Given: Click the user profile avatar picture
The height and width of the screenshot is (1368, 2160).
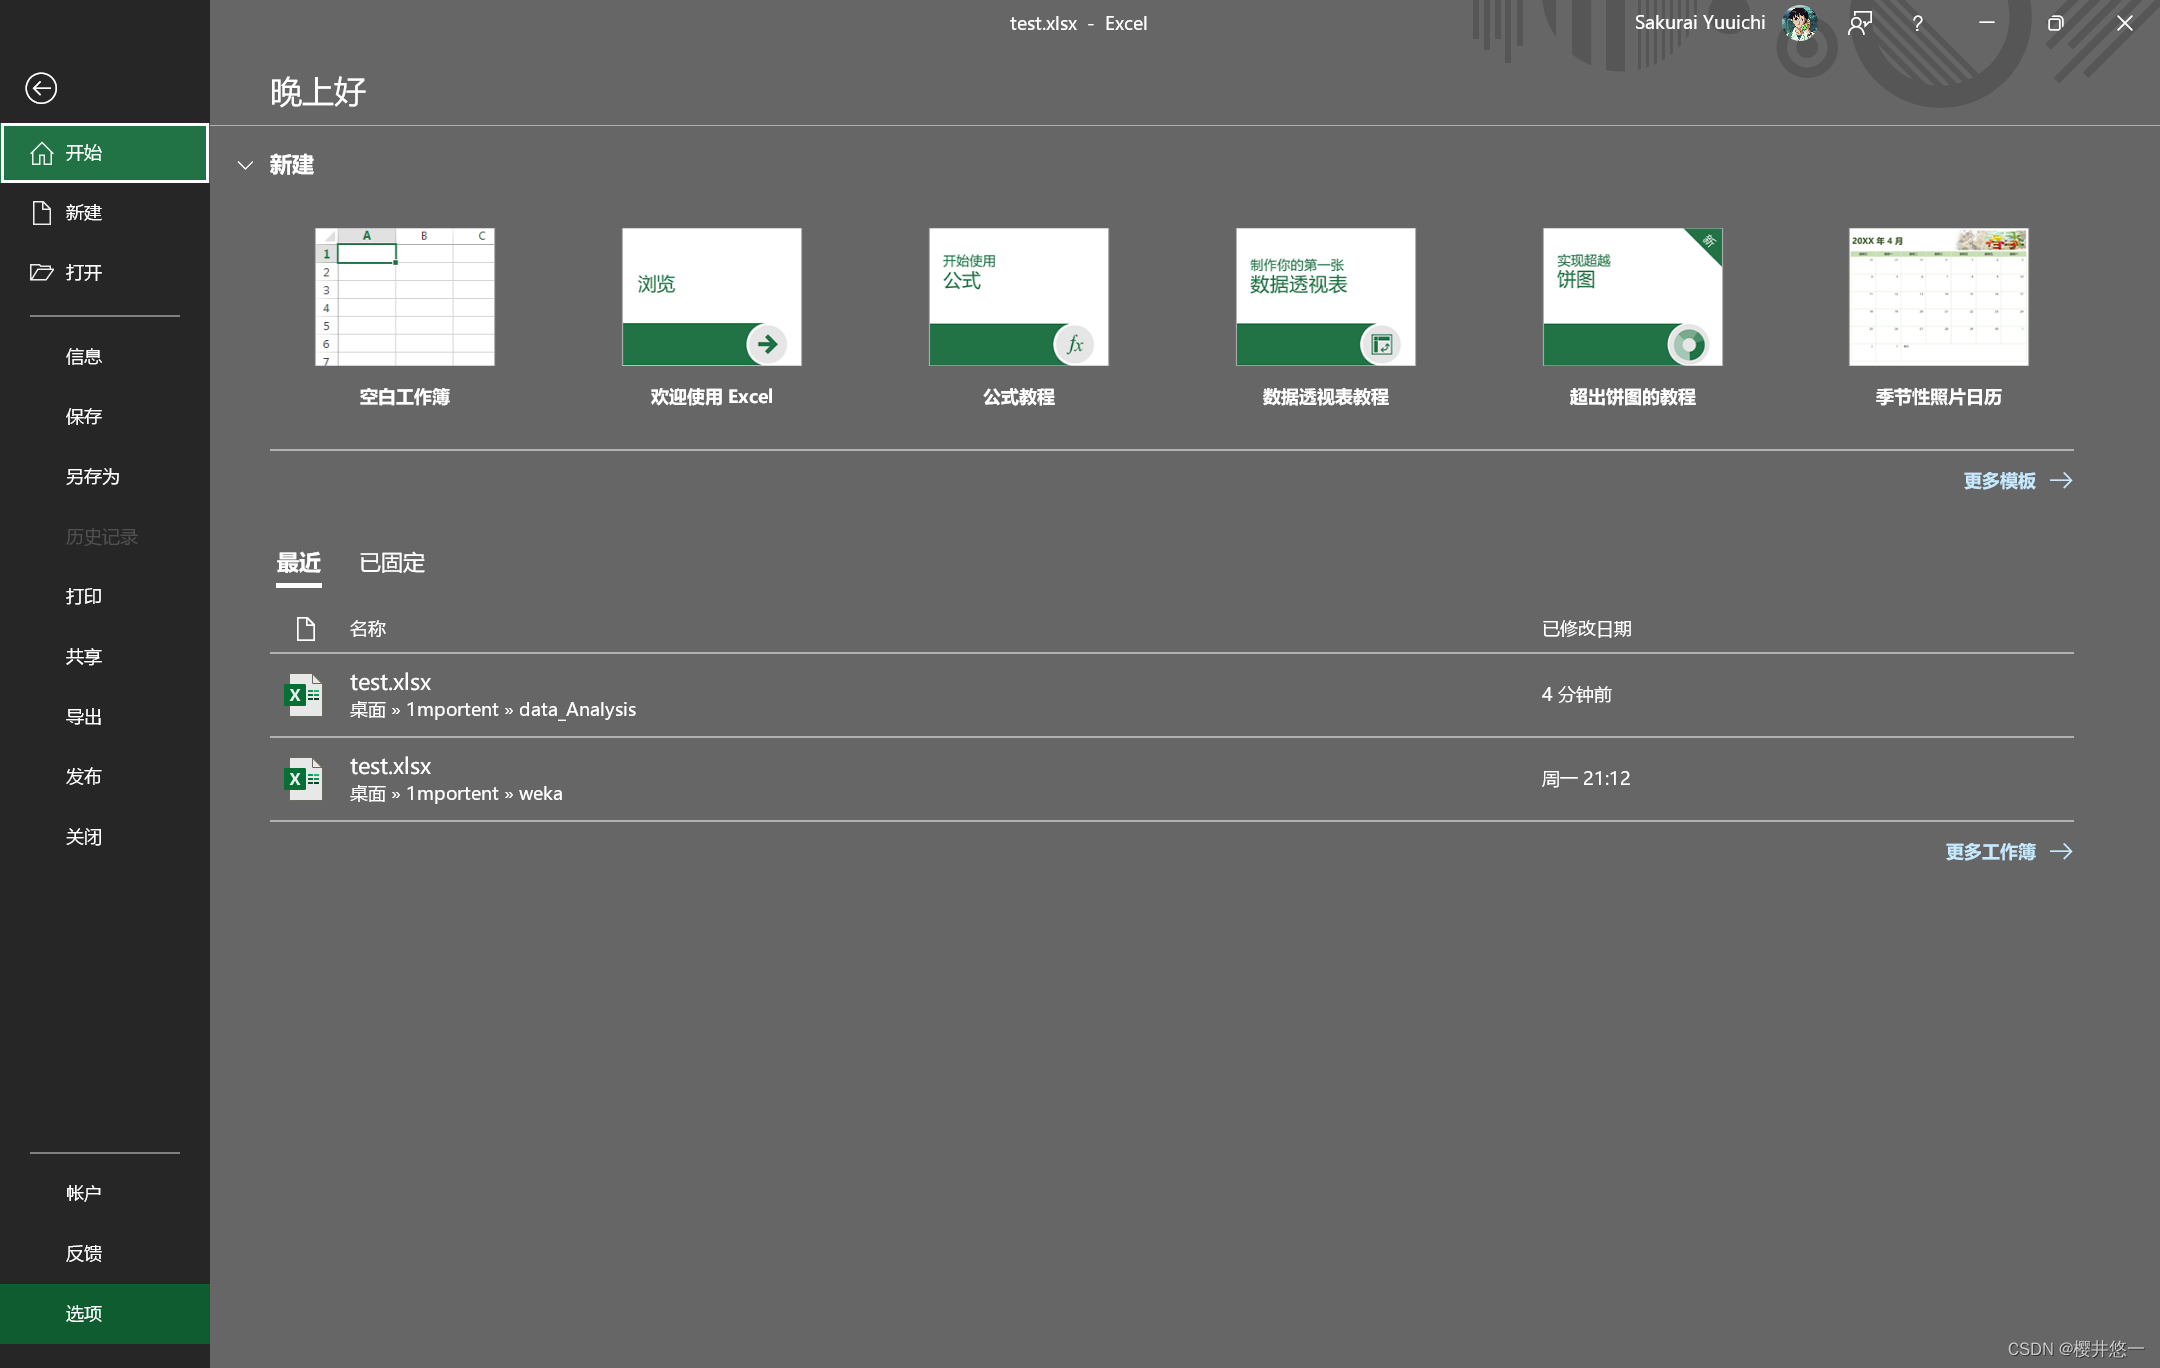Looking at the screenshot, I should click(x=1800, y=23).
